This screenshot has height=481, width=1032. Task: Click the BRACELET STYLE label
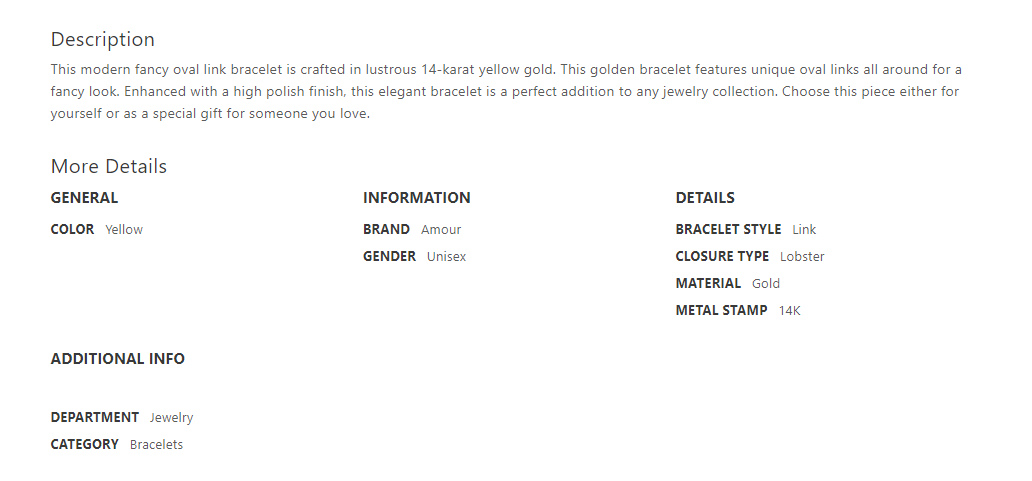(x=728, y=230)
